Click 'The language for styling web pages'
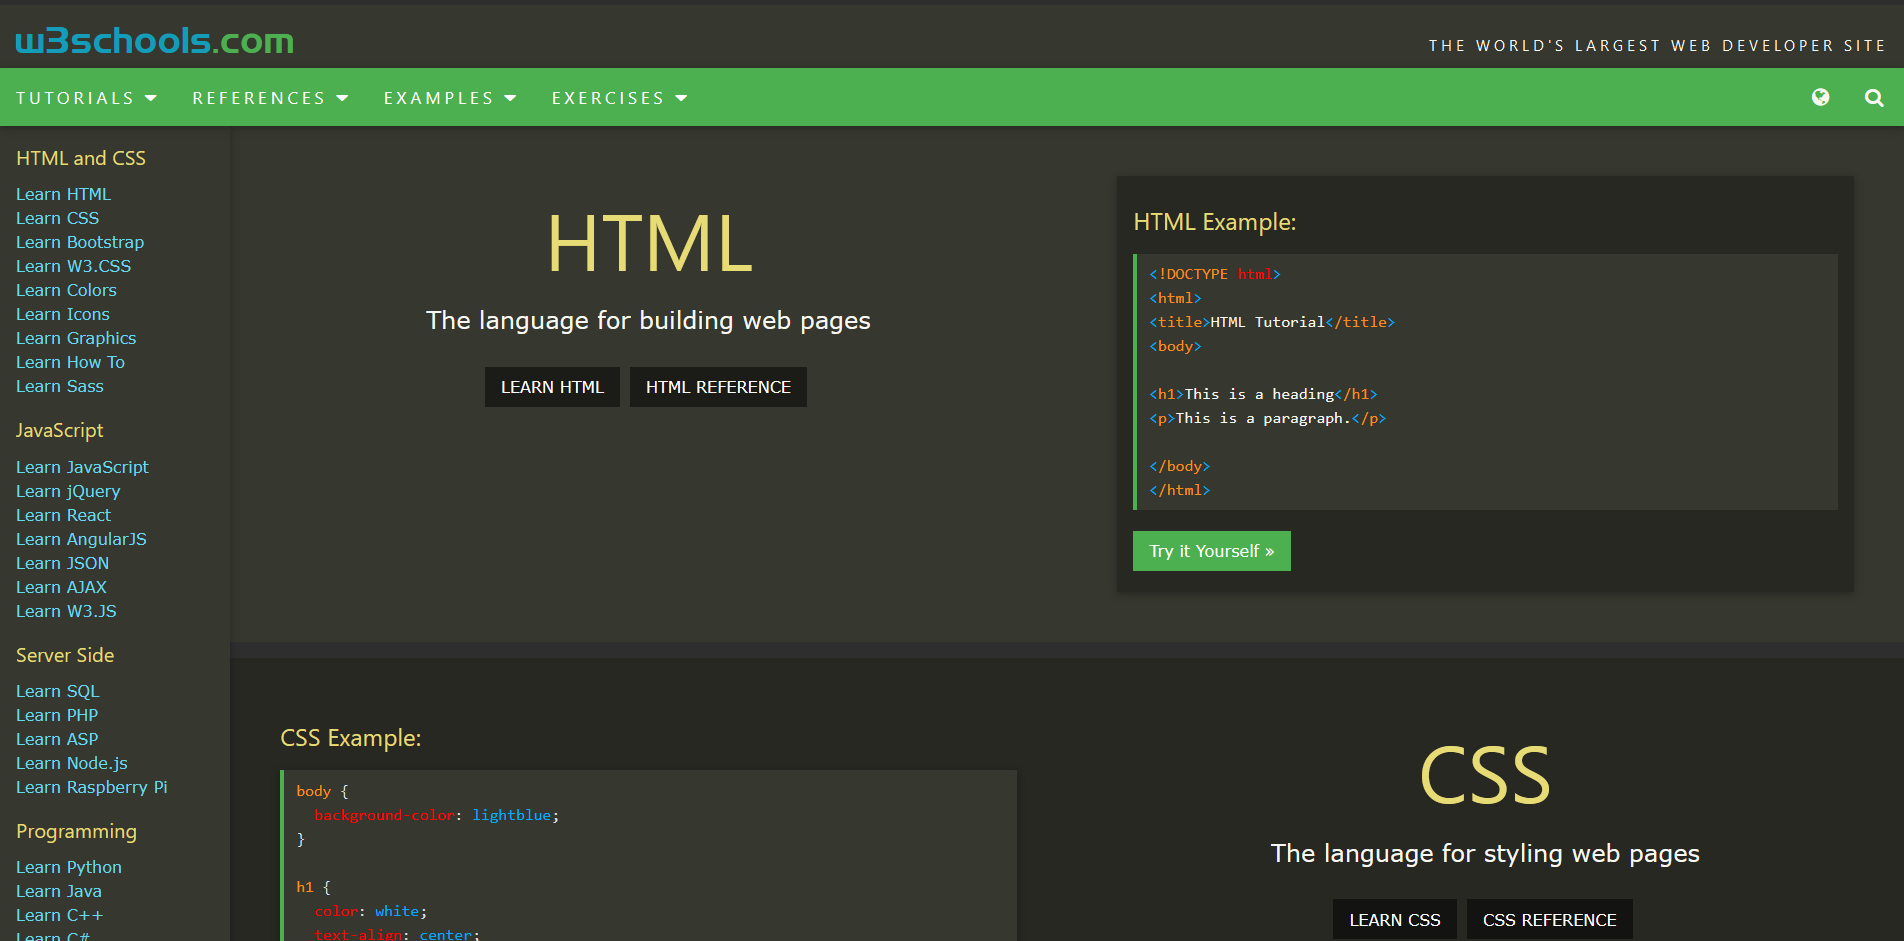The image size is (1904, 941). click(x=1485, y=853)
